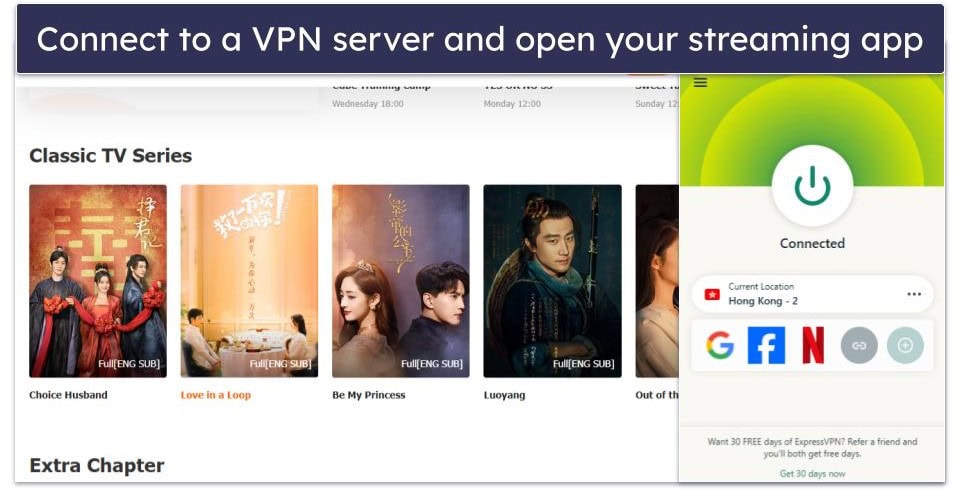Click the Classic TV Series heading
The height and width of the screenshot is (490, 960).
pos(110,156)
